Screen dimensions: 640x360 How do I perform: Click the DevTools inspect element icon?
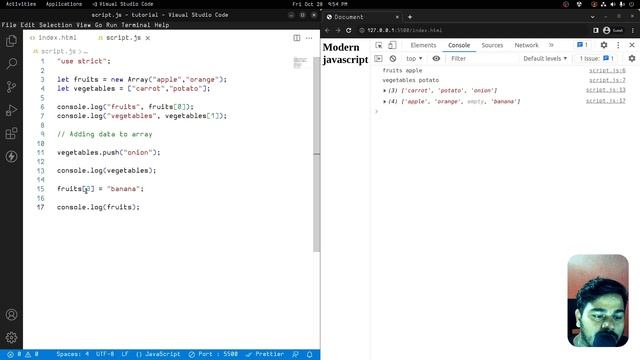[x=379, y=45]
